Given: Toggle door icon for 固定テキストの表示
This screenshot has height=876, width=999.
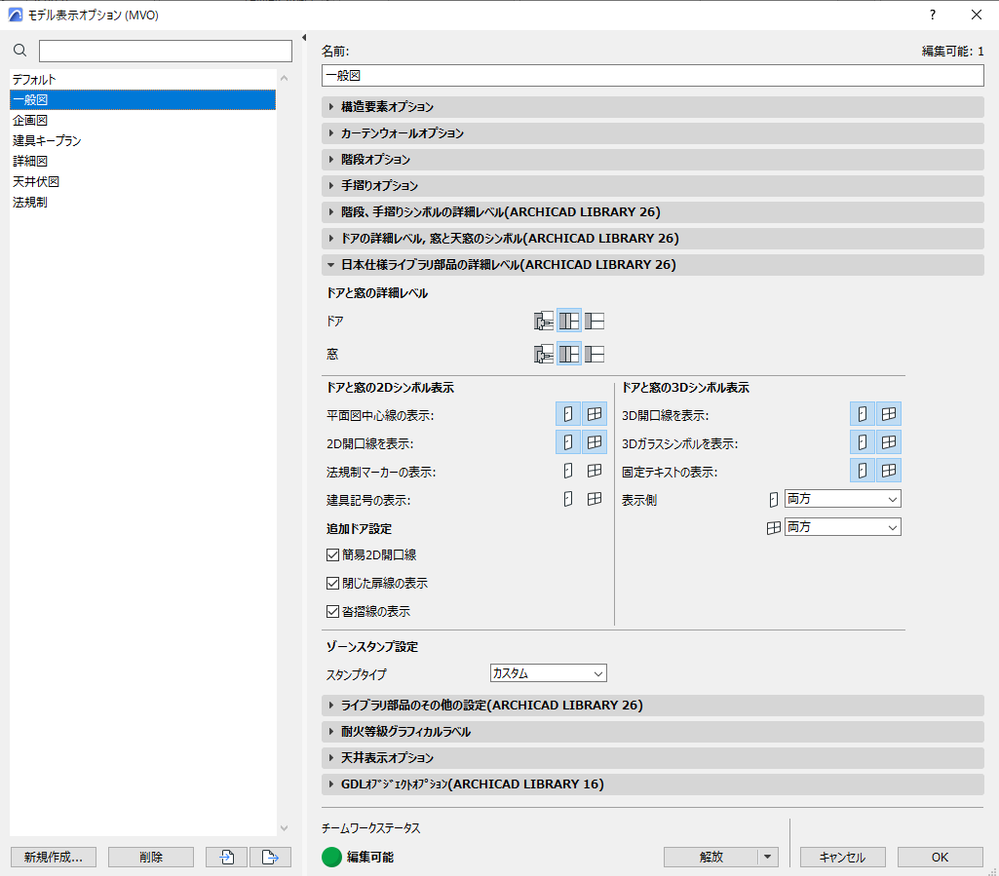Looking at the screenshot, I should pyautogui.click(x=863, y=471).
